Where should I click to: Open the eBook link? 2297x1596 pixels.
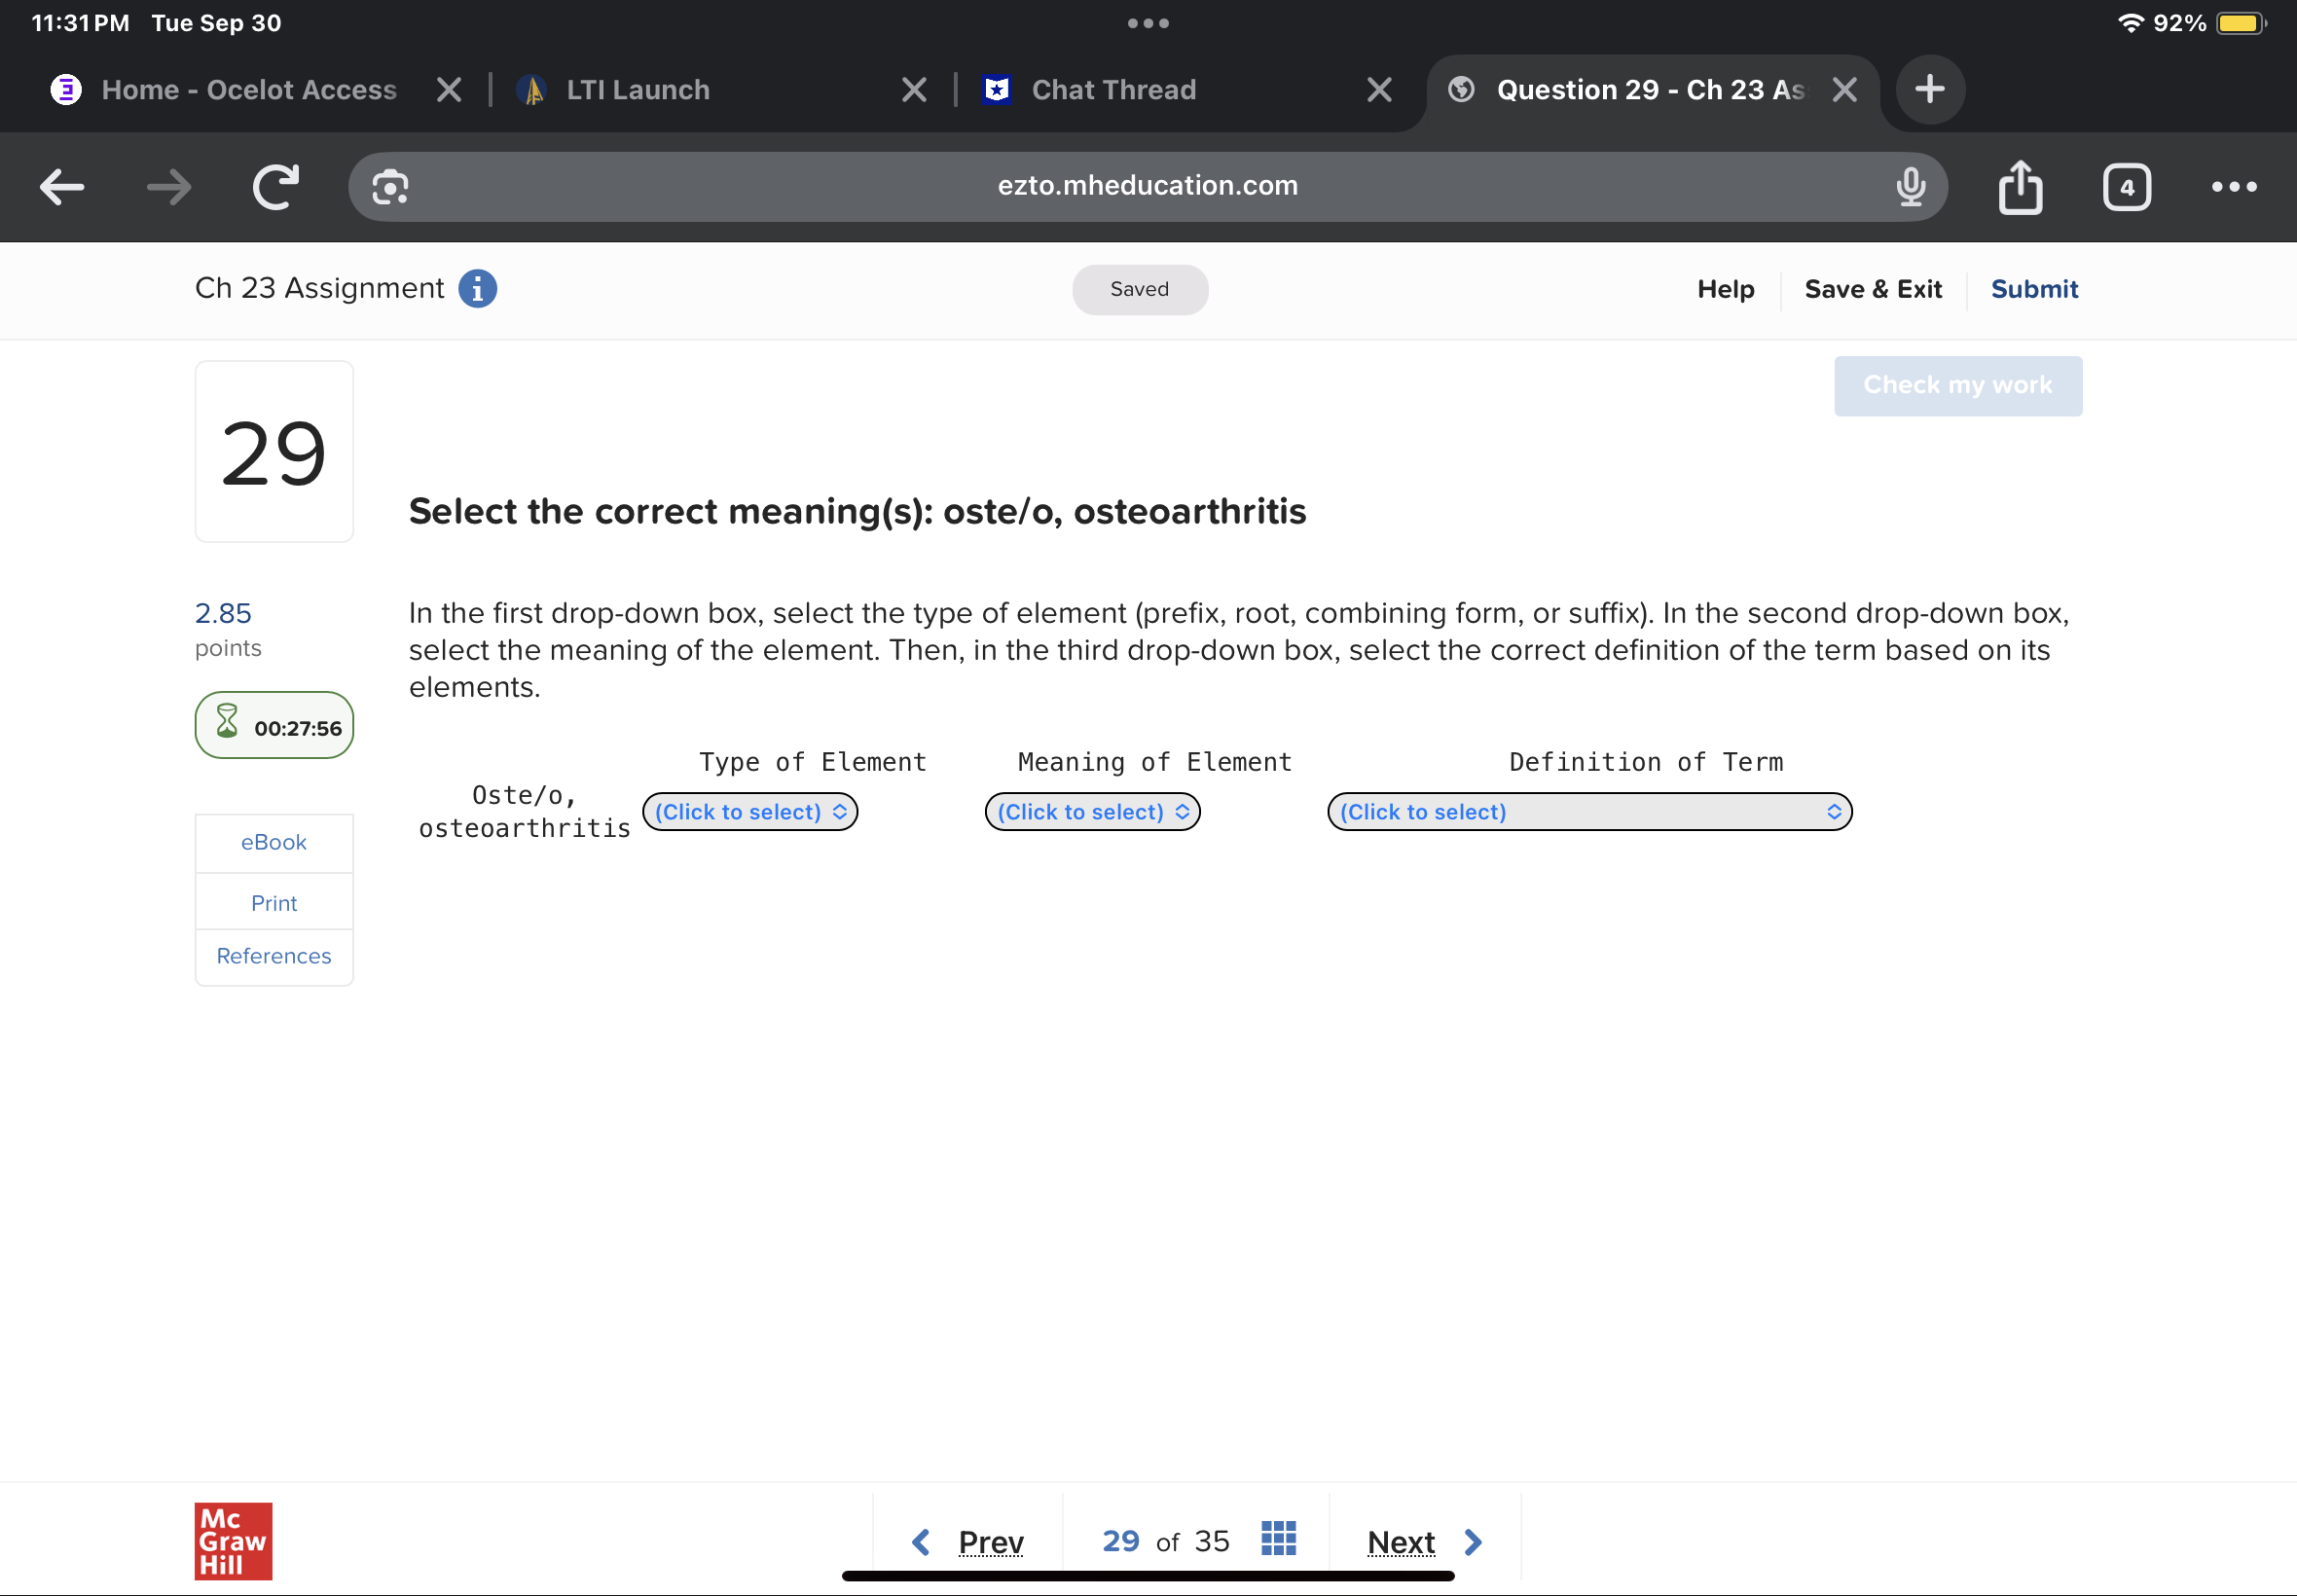pyautogui.click(x=273, y=842)
